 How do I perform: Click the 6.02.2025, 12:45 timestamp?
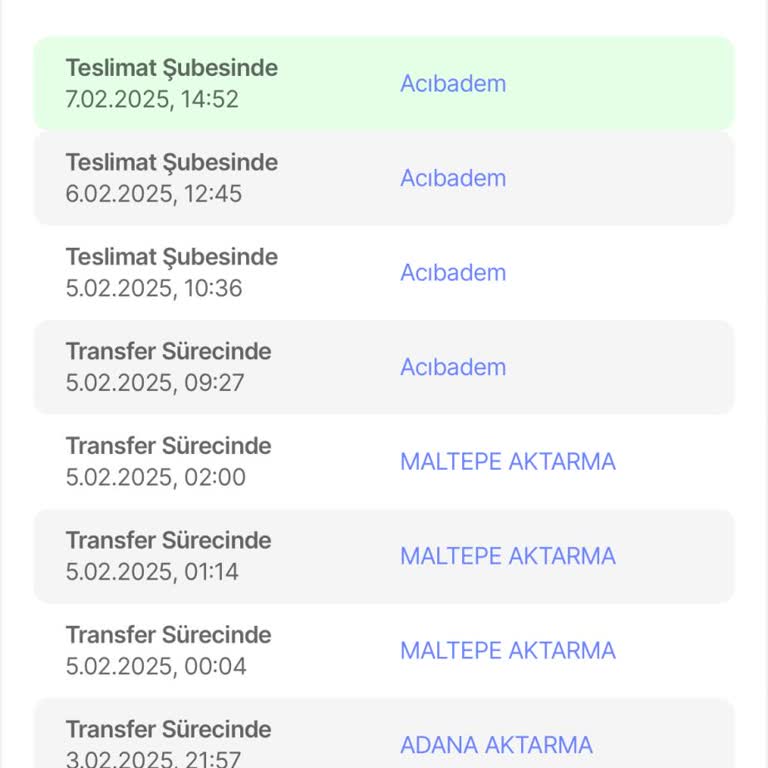click(154, 194)
